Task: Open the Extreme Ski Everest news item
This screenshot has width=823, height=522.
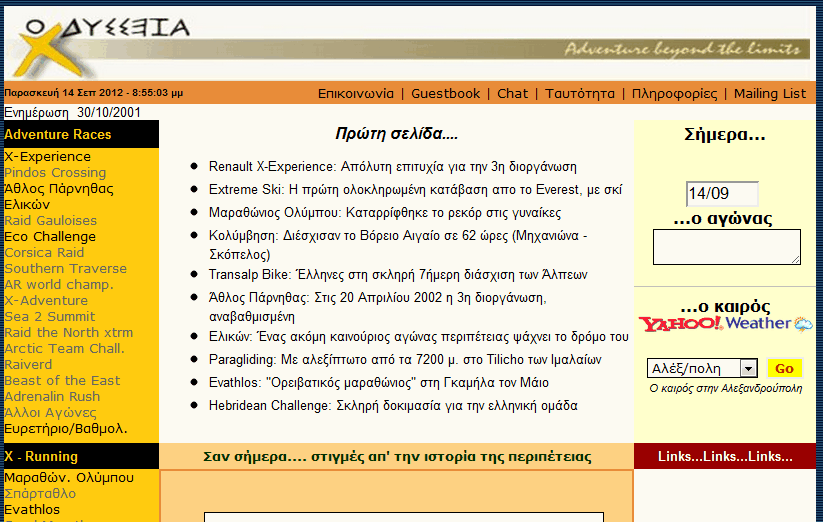Action: (415, 189)
